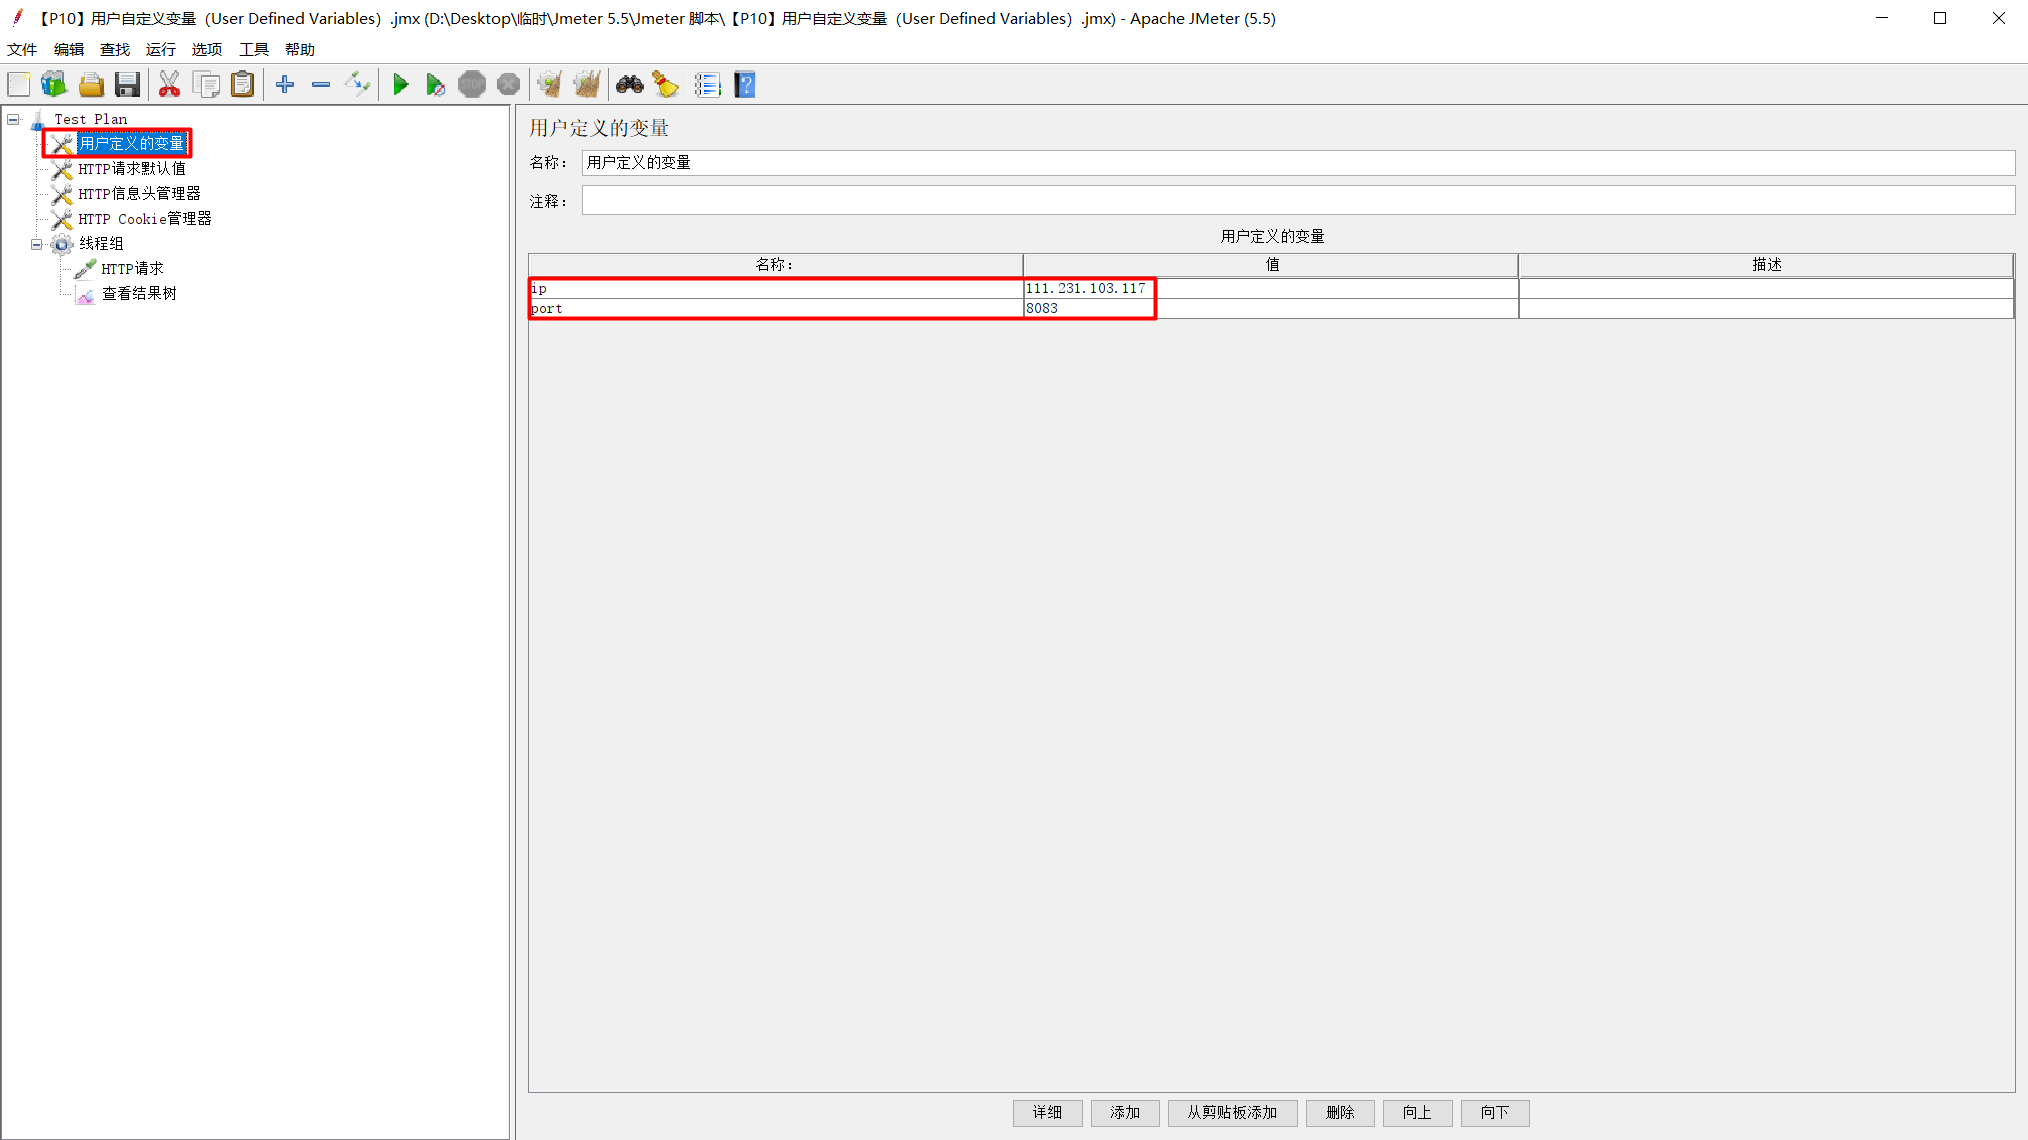Click the Toggle enable/disable icon
This screenshot has height=1140, width=2028.
357,85
